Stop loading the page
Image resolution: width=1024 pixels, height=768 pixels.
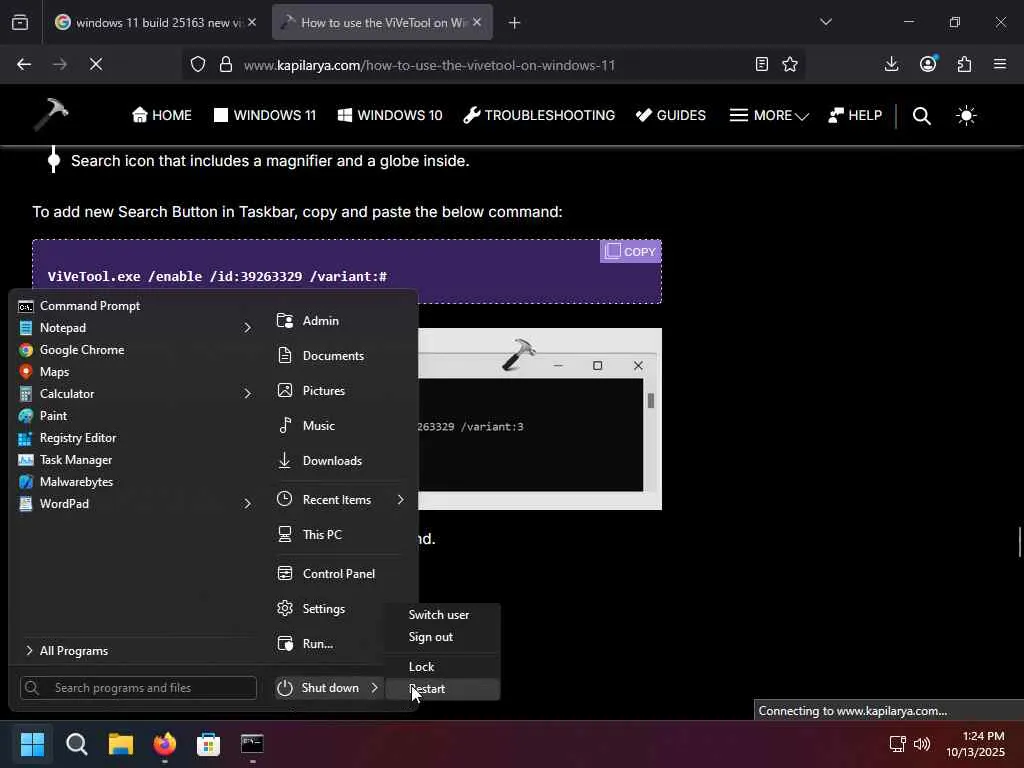pyautogui.click(x=96, y=64)
